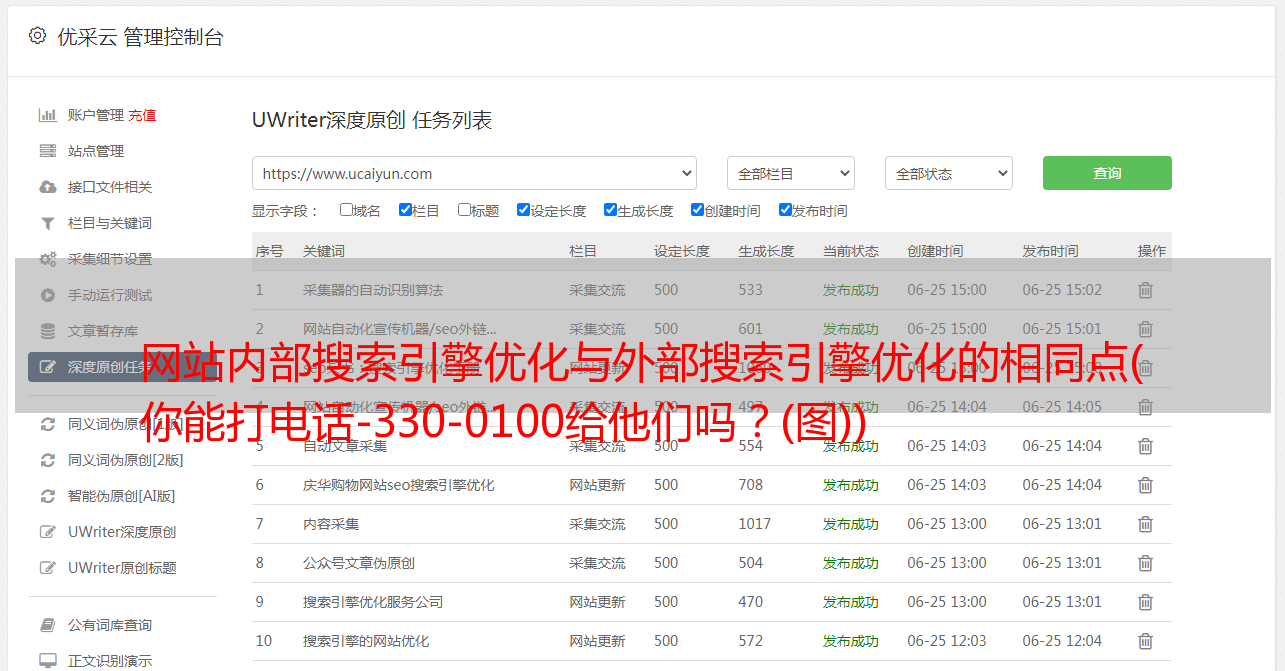Click 网站更新 in the 搜索引擎优化服务公司 row

pos(597,602)
